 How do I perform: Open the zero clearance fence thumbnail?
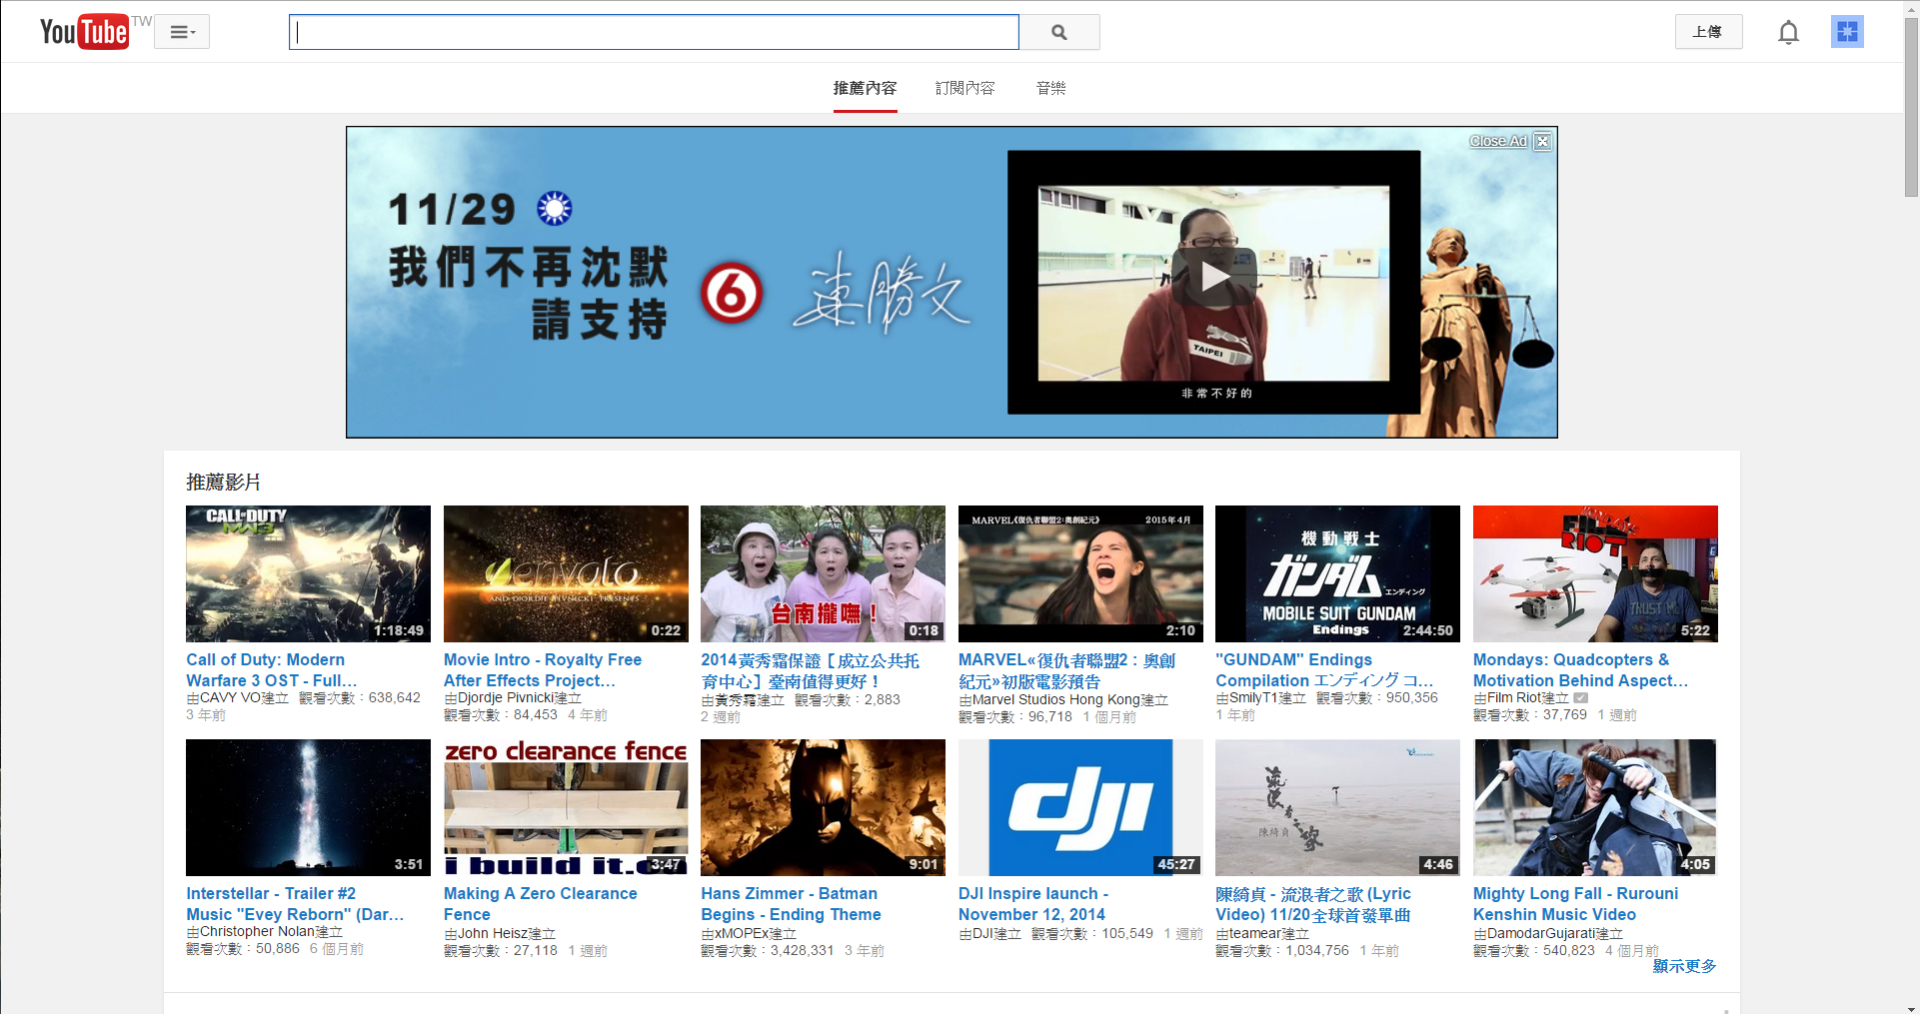[x=566, y=807]
